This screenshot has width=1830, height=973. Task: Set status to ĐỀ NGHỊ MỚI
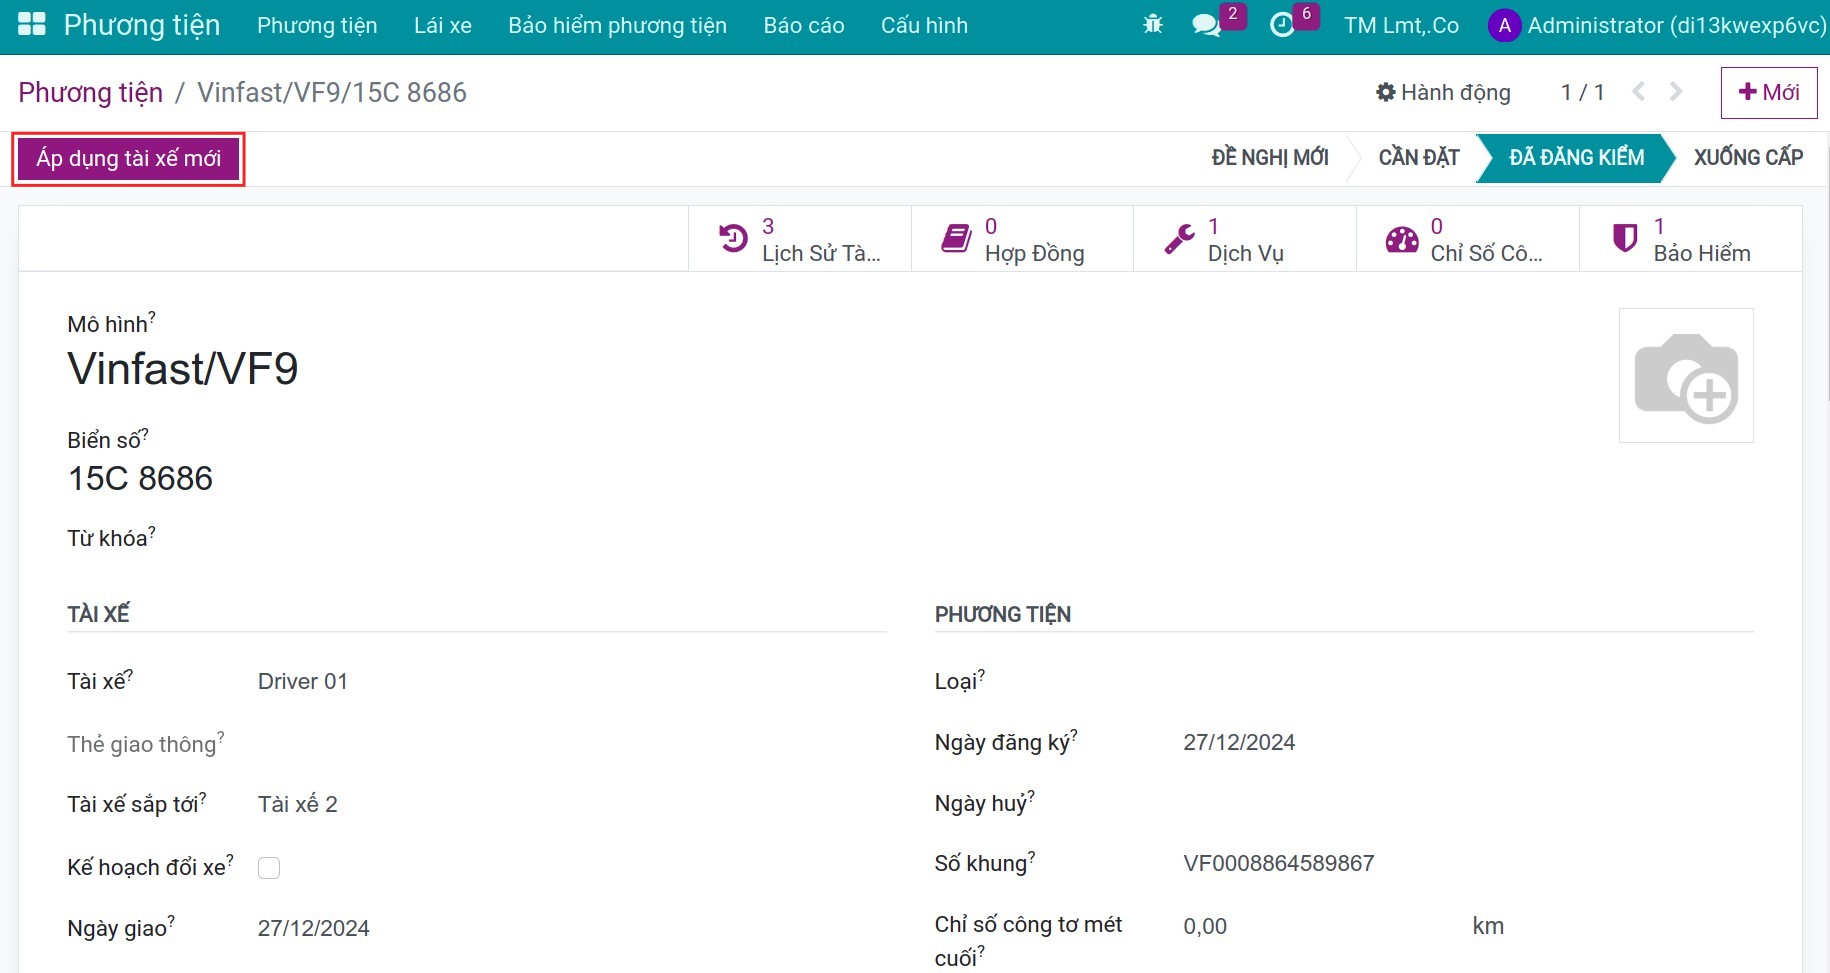click(x=1270, y=158)
